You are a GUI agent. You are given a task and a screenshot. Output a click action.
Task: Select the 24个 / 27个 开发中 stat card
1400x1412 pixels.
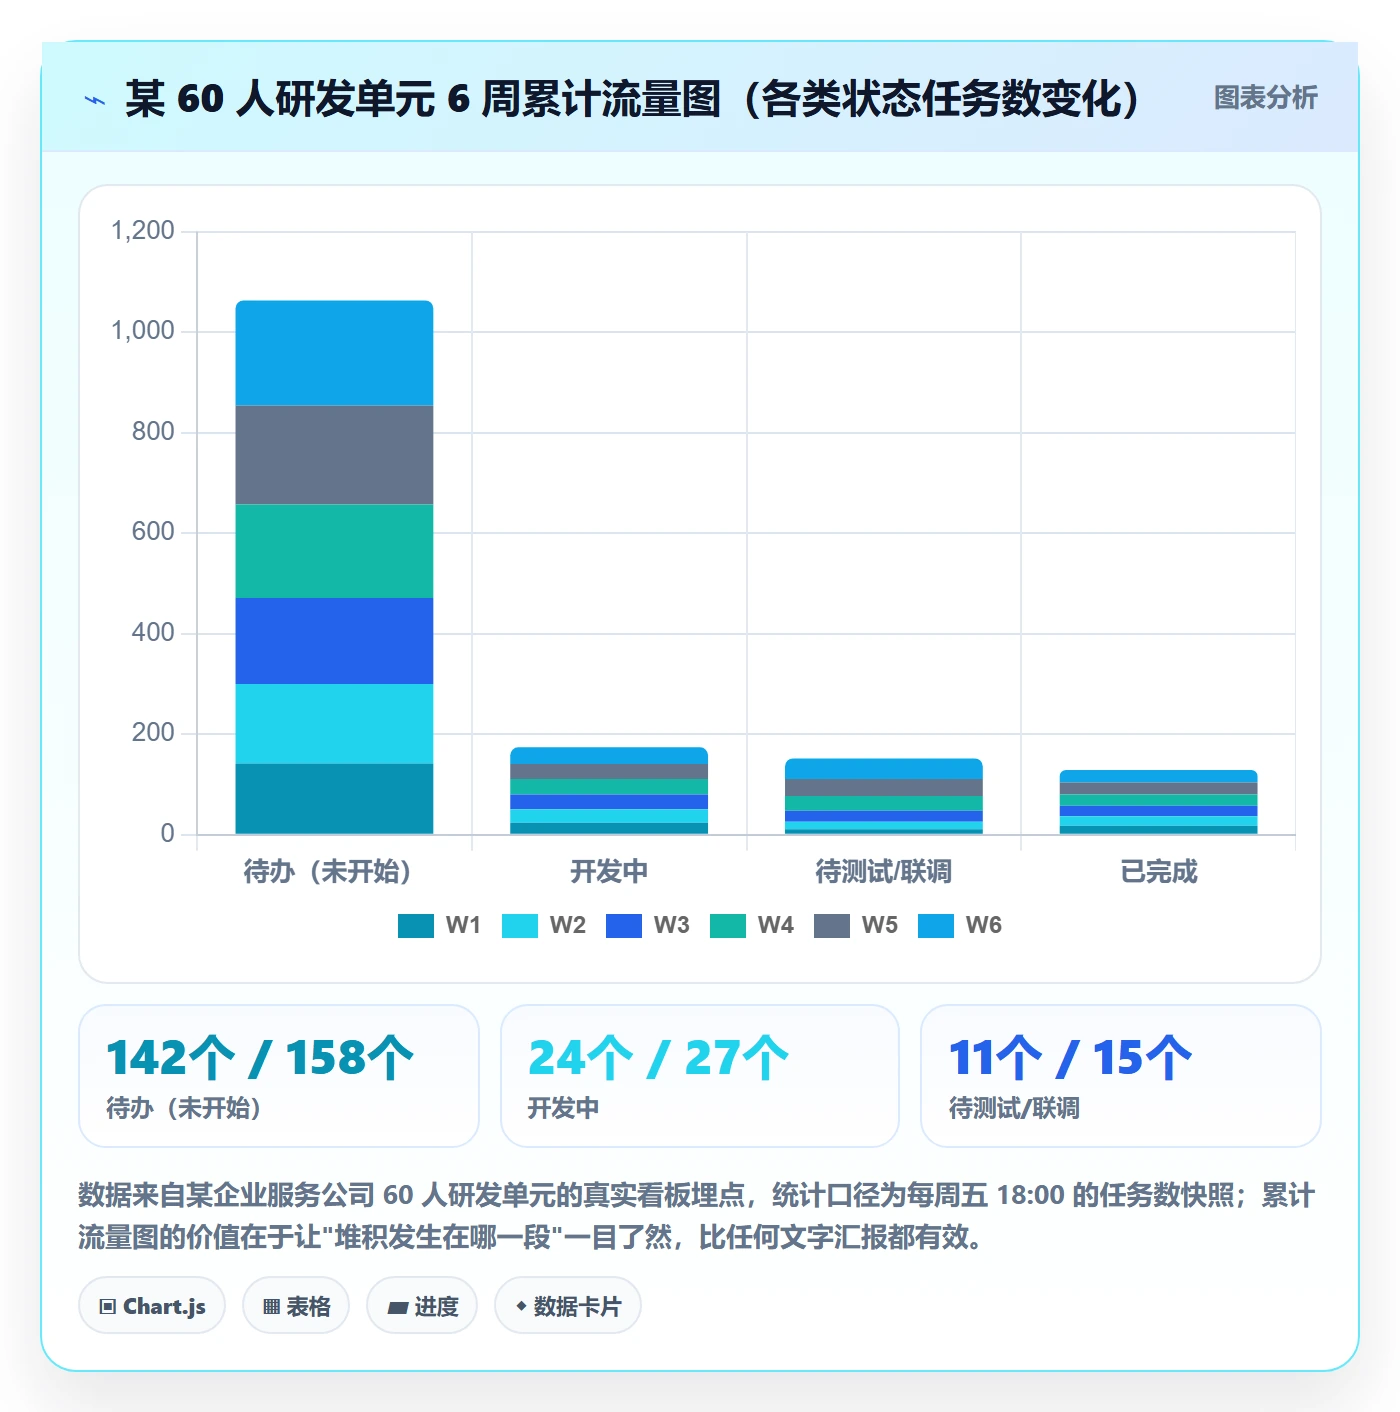pos(700,1076)
